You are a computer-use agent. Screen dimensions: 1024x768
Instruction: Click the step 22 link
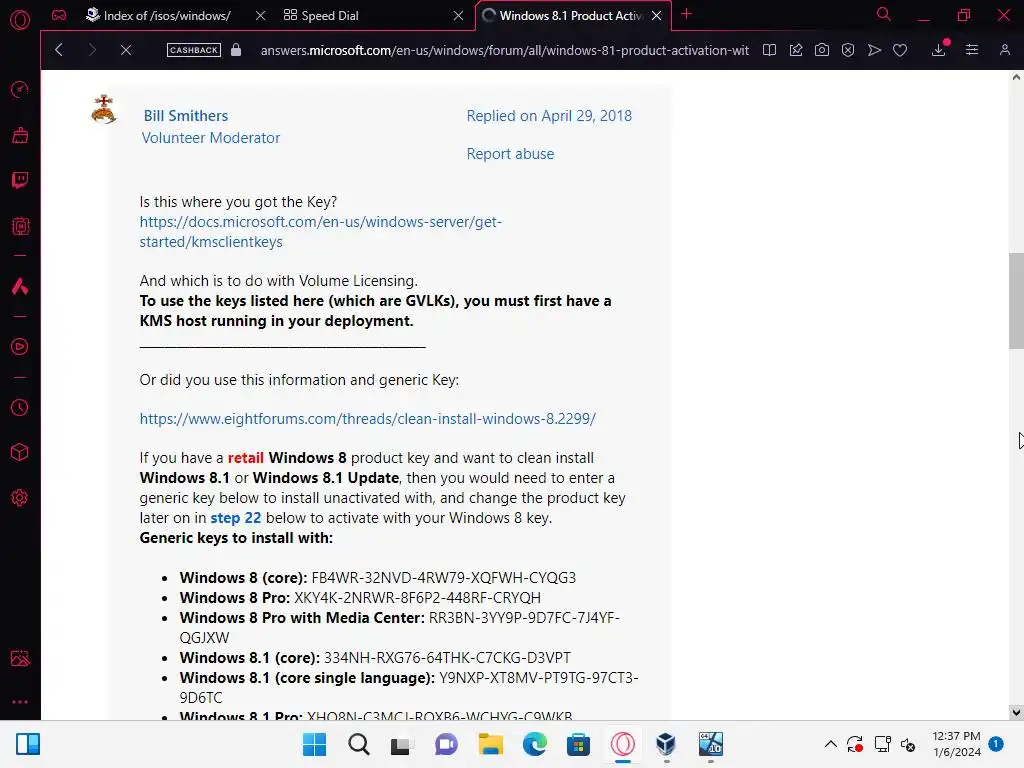point(236,518)
